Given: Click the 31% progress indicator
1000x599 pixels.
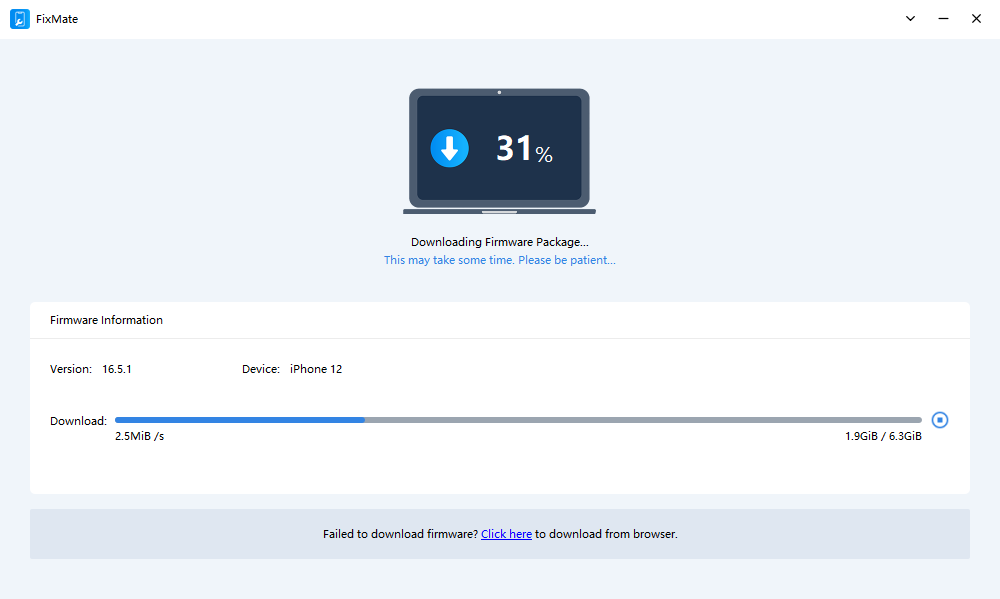Looking at the screenshot, I should tap(524, 148).
